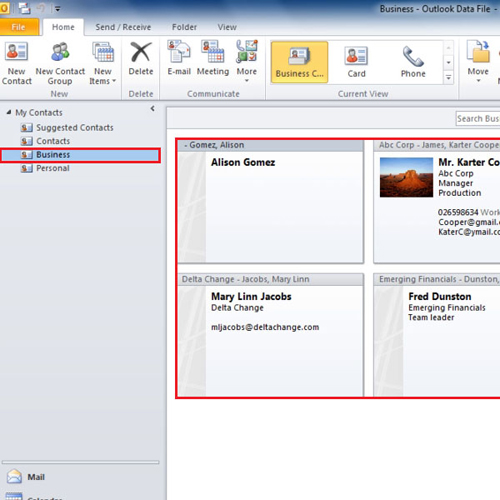Screen dimensions: 500x500
Task: Click the New Contact icon
Action: point(16,63)
